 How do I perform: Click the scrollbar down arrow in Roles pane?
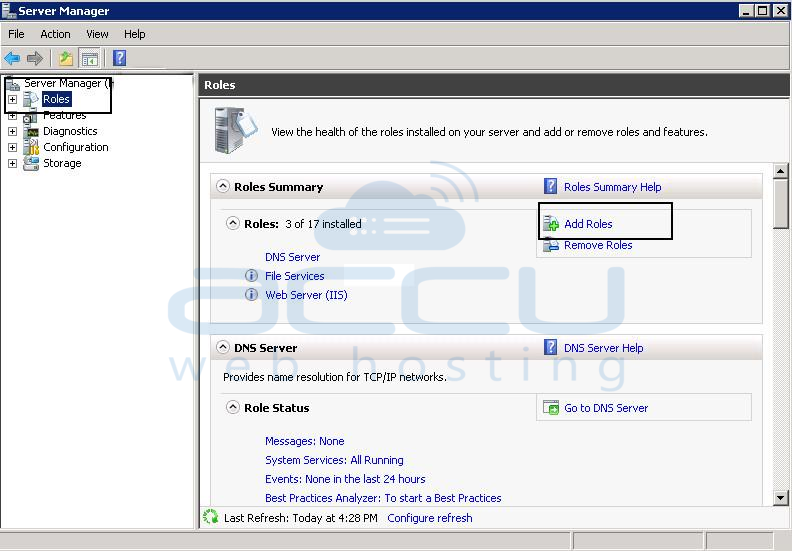pyautogui.click(x=780, y=497)
